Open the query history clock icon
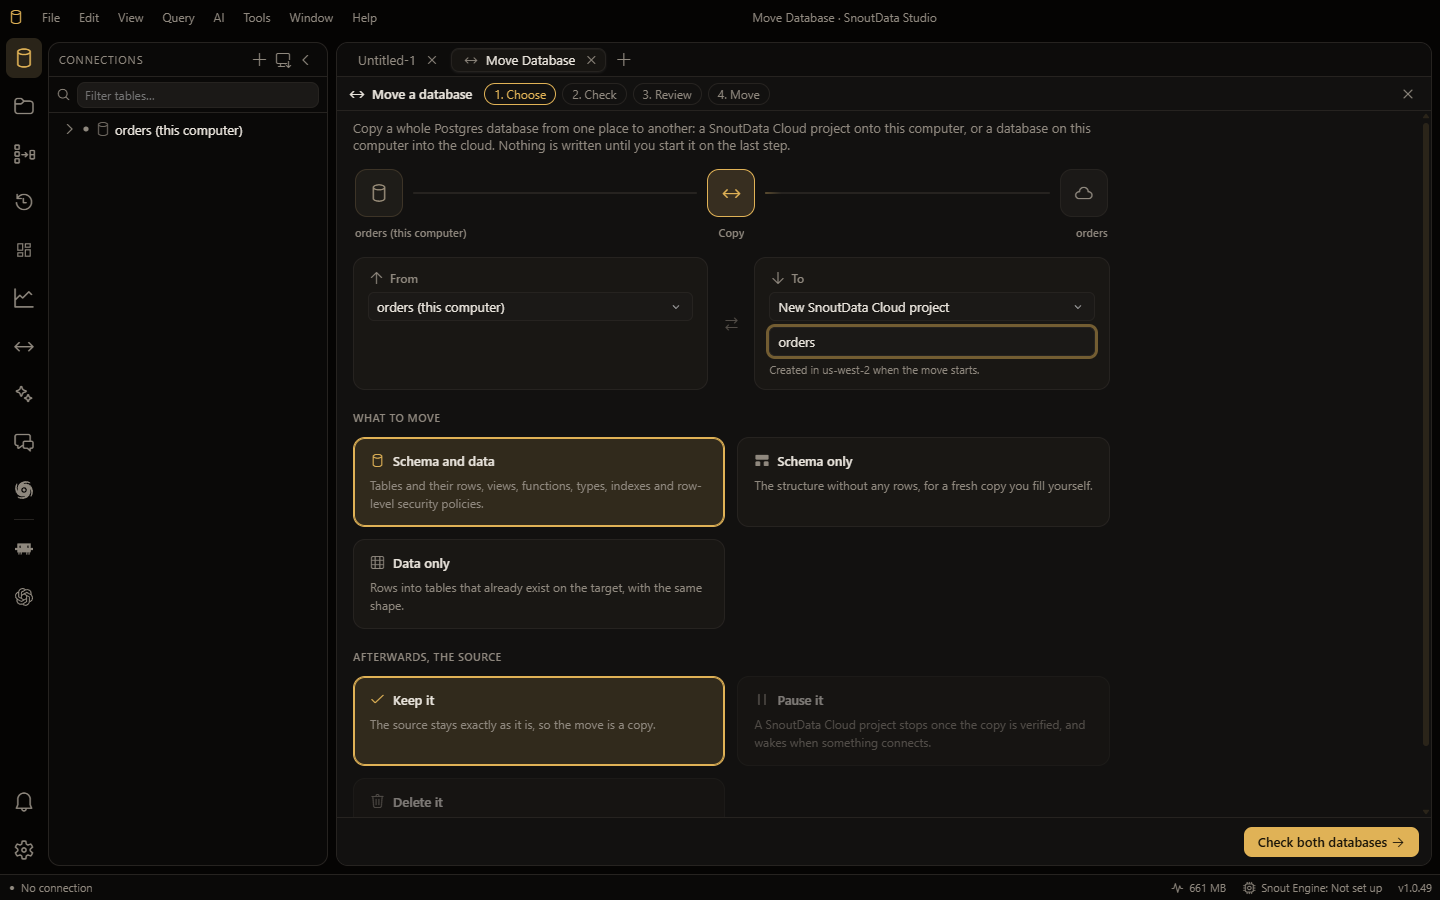This screenshot has height=900, width=1440. point(24,202)
